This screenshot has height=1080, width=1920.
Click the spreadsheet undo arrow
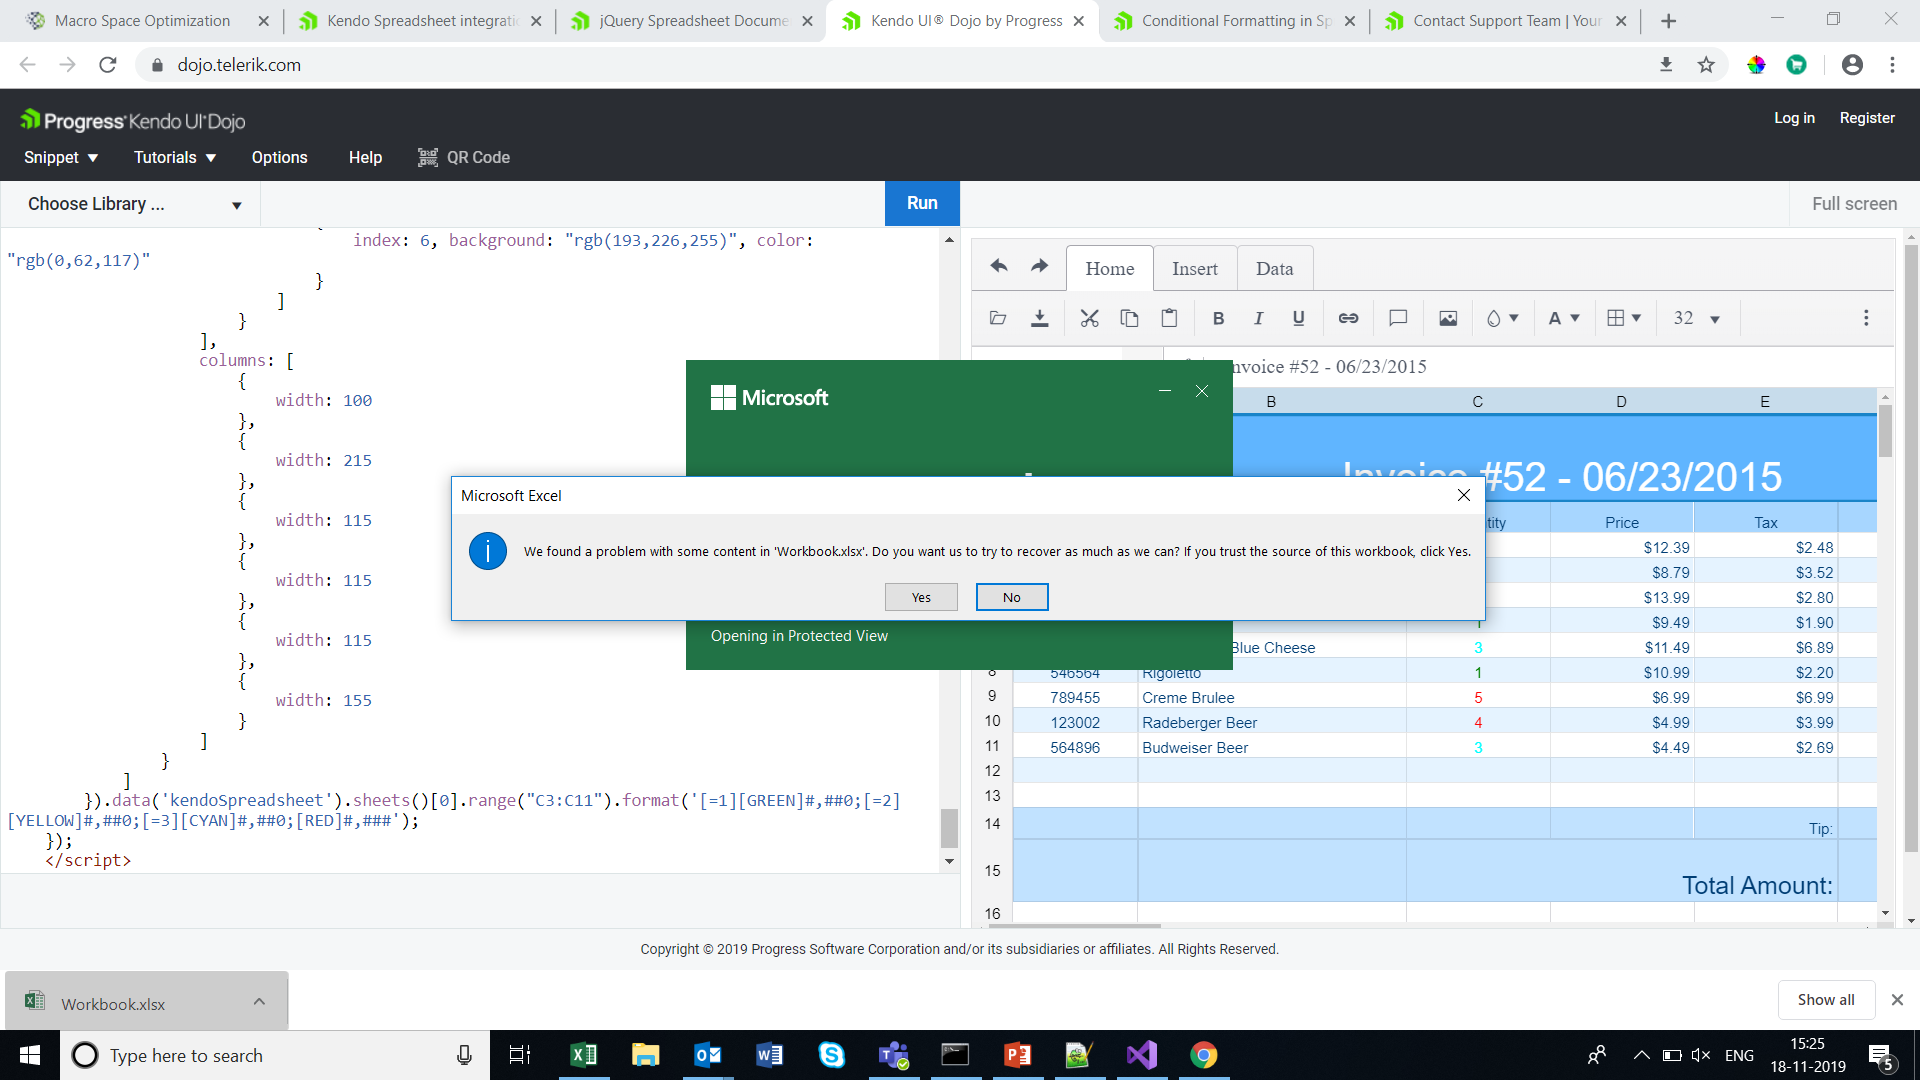[998, 266]
